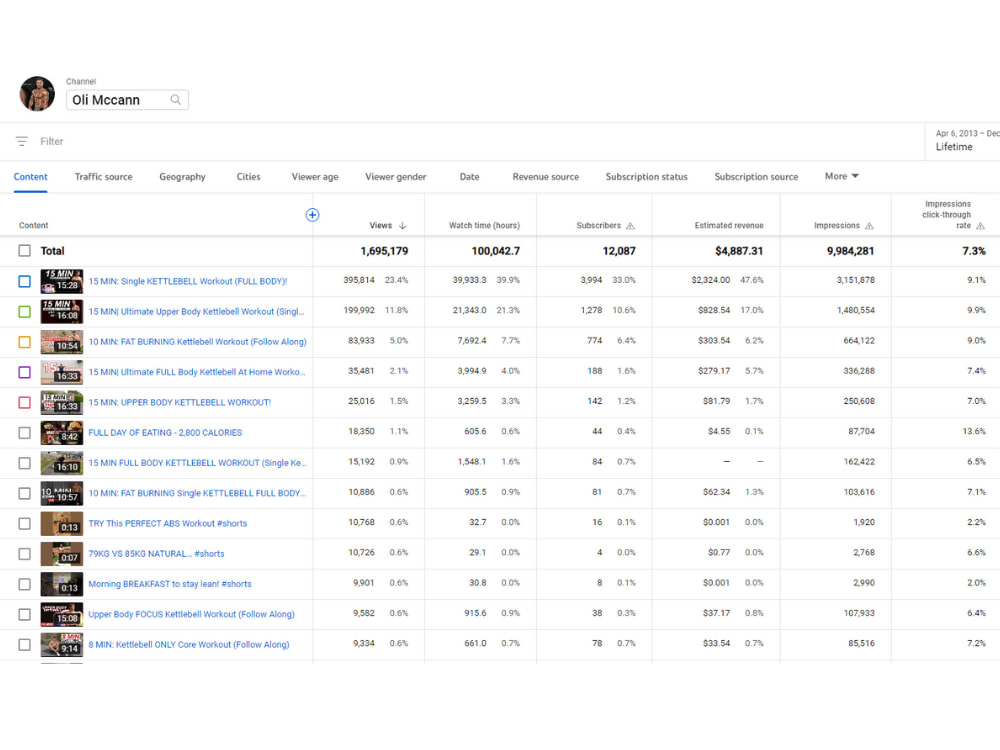Expand the More tabs dropdown
The height and width of the screenshot is (750, 1000).
tap(841, 176)
